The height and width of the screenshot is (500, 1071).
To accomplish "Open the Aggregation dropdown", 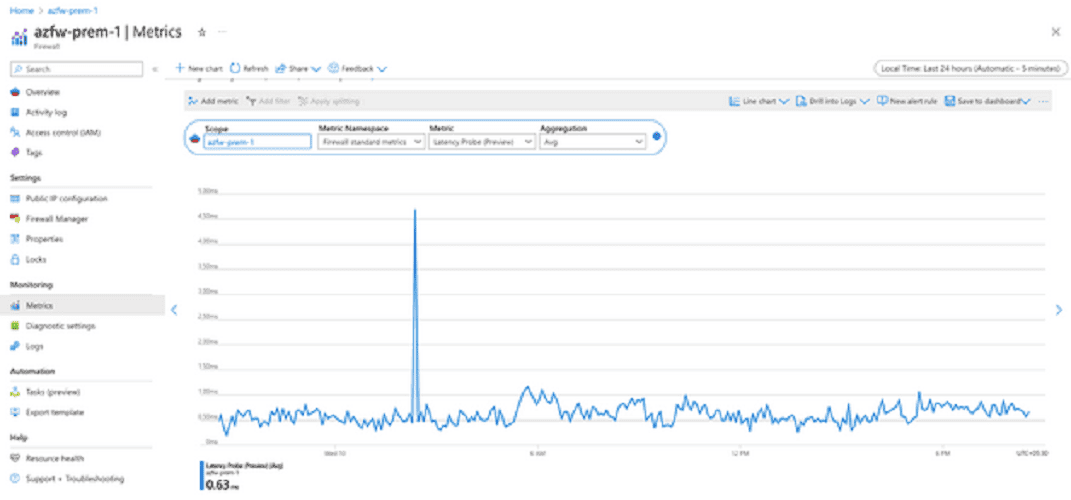I will tap(593, 142).
